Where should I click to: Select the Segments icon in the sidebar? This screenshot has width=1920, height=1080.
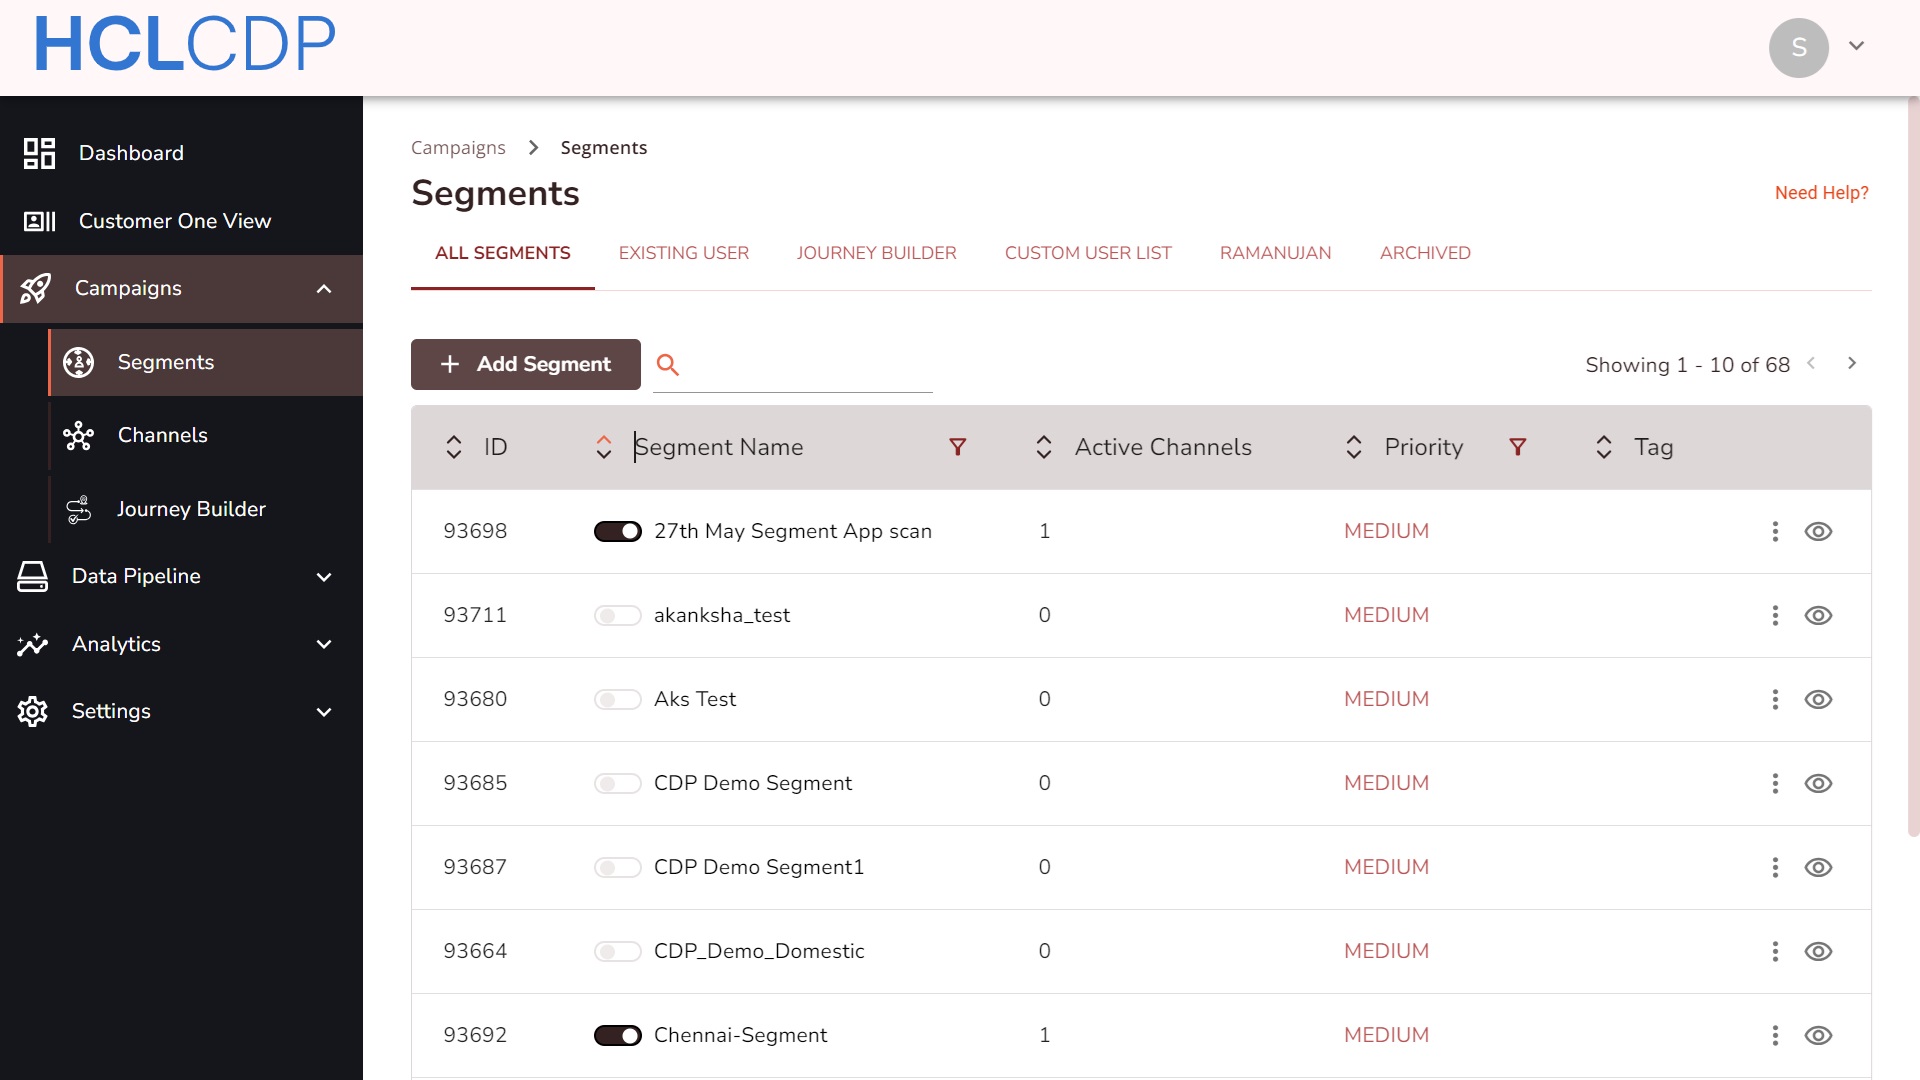(77, 362)
